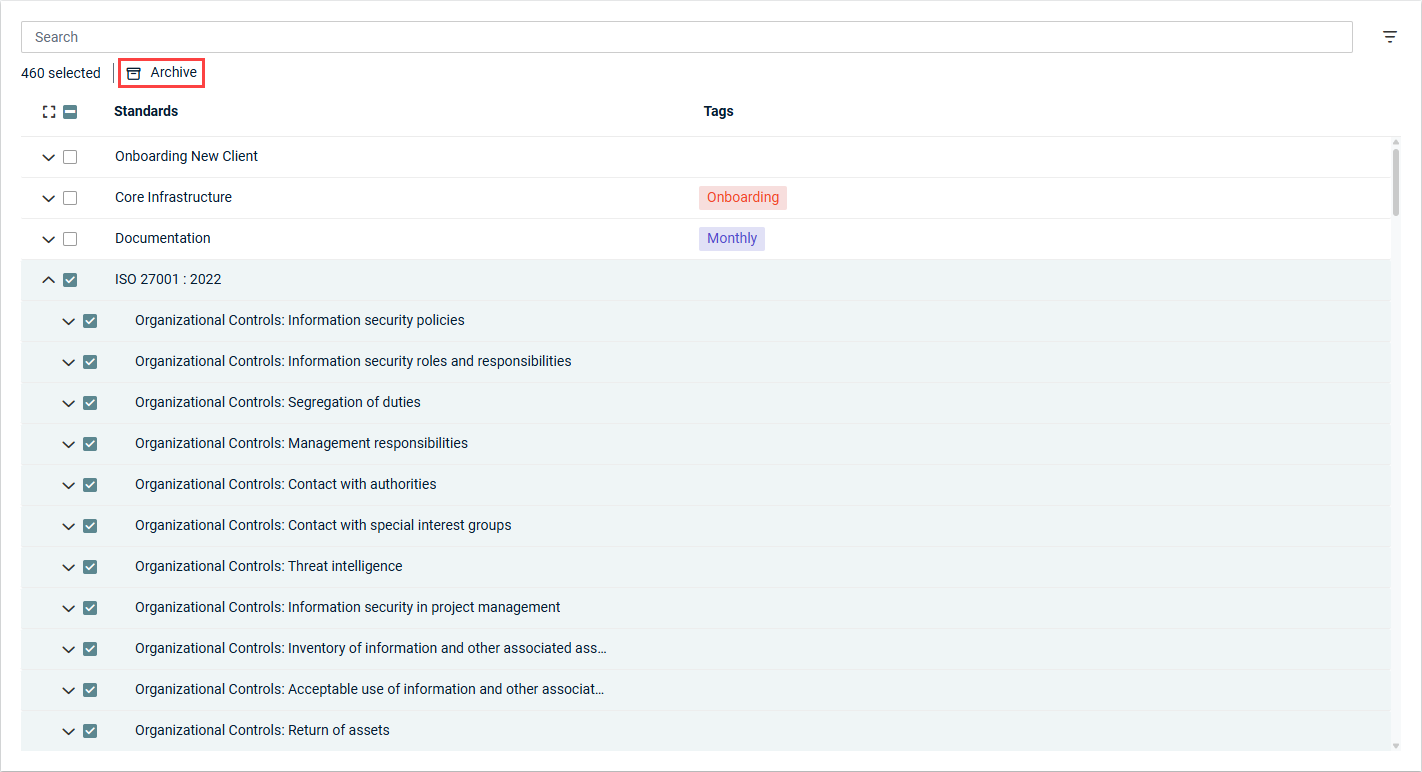Click the Tags column header
This screenshot has height=772, width=1422.
(718, 111)
